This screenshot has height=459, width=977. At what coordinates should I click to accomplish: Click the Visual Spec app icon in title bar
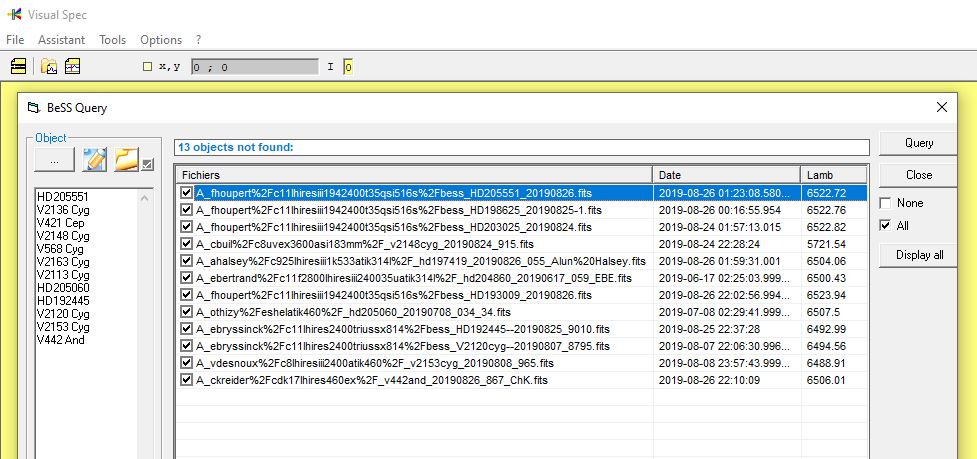click(14, 14)
